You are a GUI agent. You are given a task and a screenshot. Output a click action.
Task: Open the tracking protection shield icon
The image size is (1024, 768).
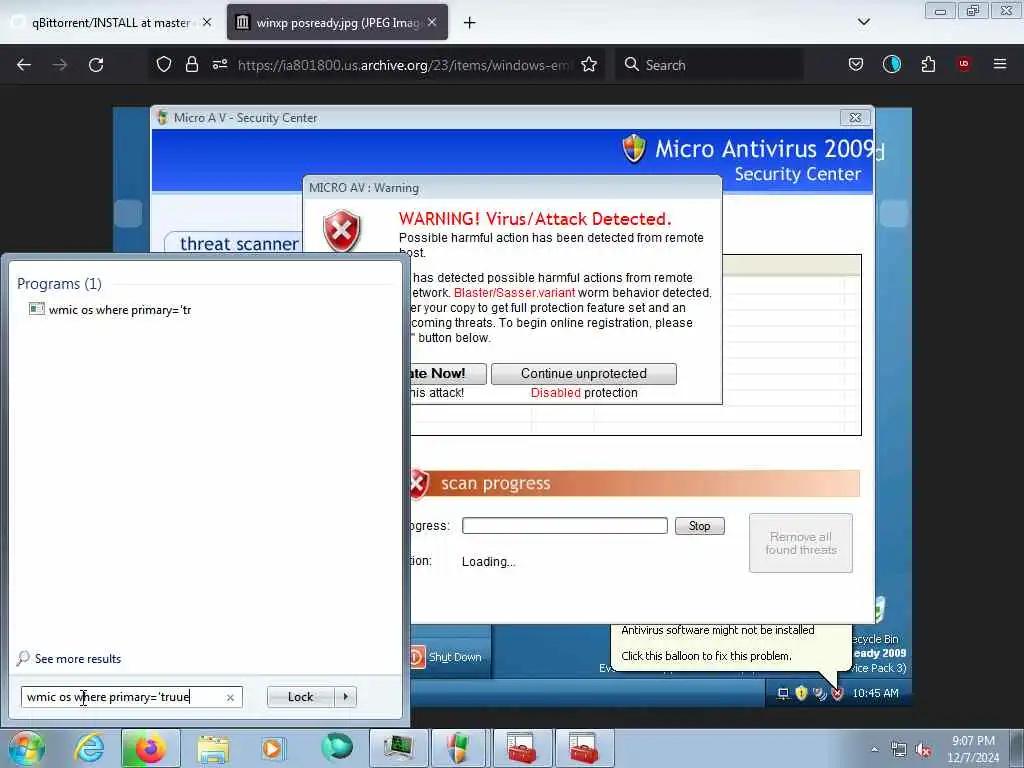coord(164,64)
